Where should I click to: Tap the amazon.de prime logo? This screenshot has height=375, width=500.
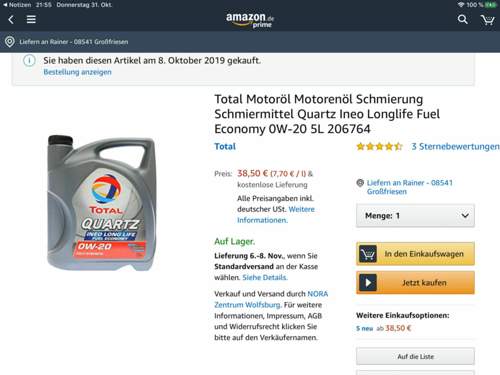tap(250, 20)
